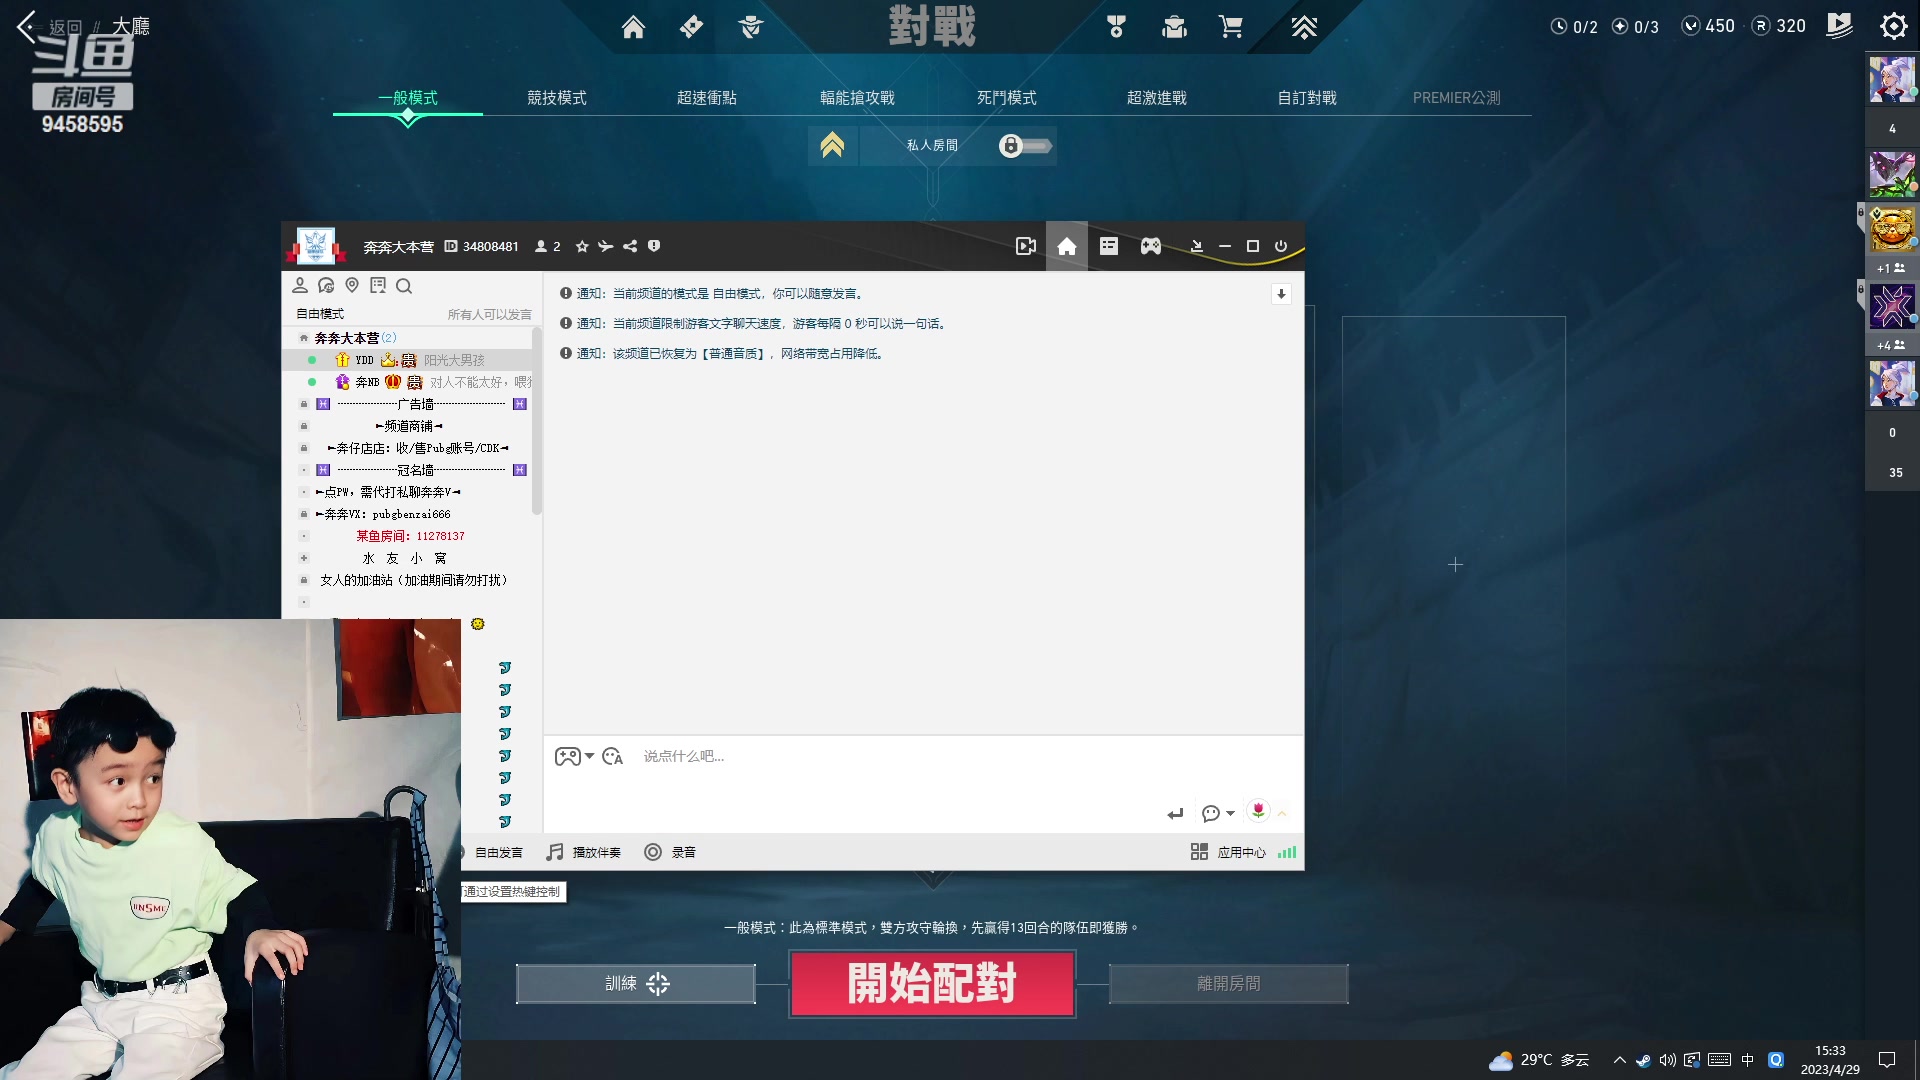The width and height of the screenshot is (1920, 1080).
Task: Toggle the 私人房間 lock switch
Action: 1025,146
